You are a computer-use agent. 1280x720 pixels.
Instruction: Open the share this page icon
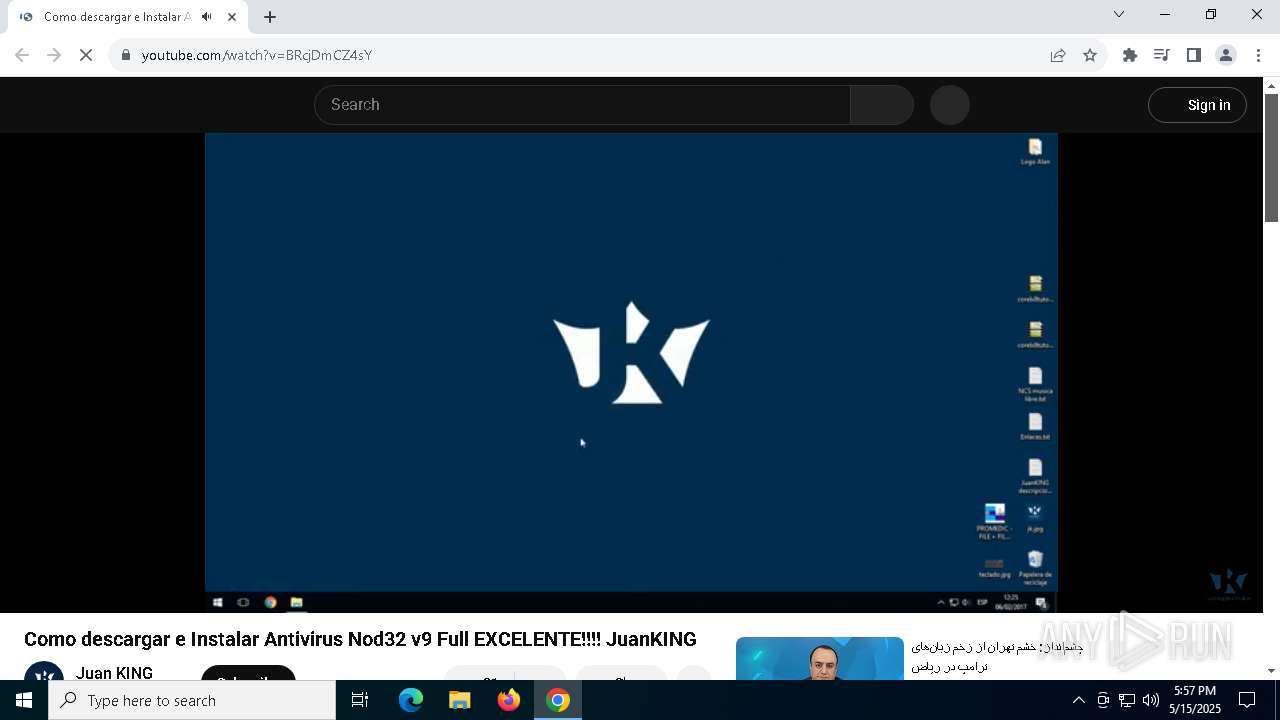coord(1058,55)
